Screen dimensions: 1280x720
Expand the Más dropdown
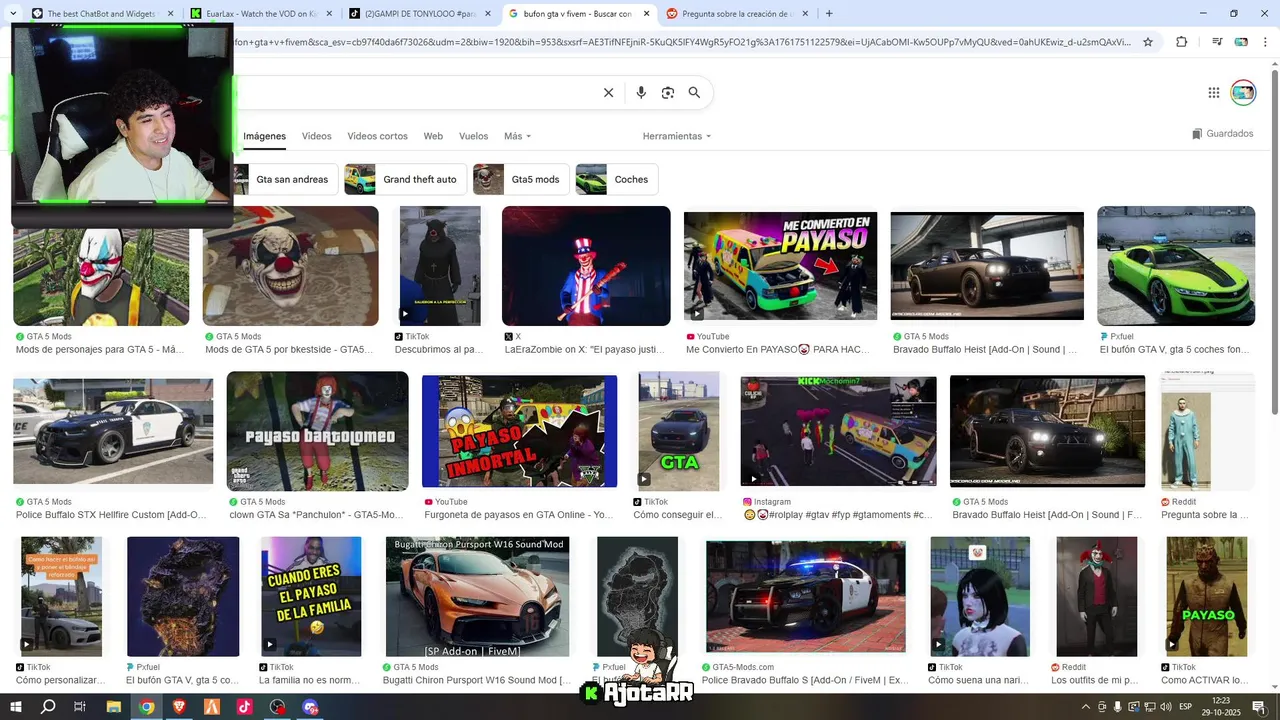517,136
